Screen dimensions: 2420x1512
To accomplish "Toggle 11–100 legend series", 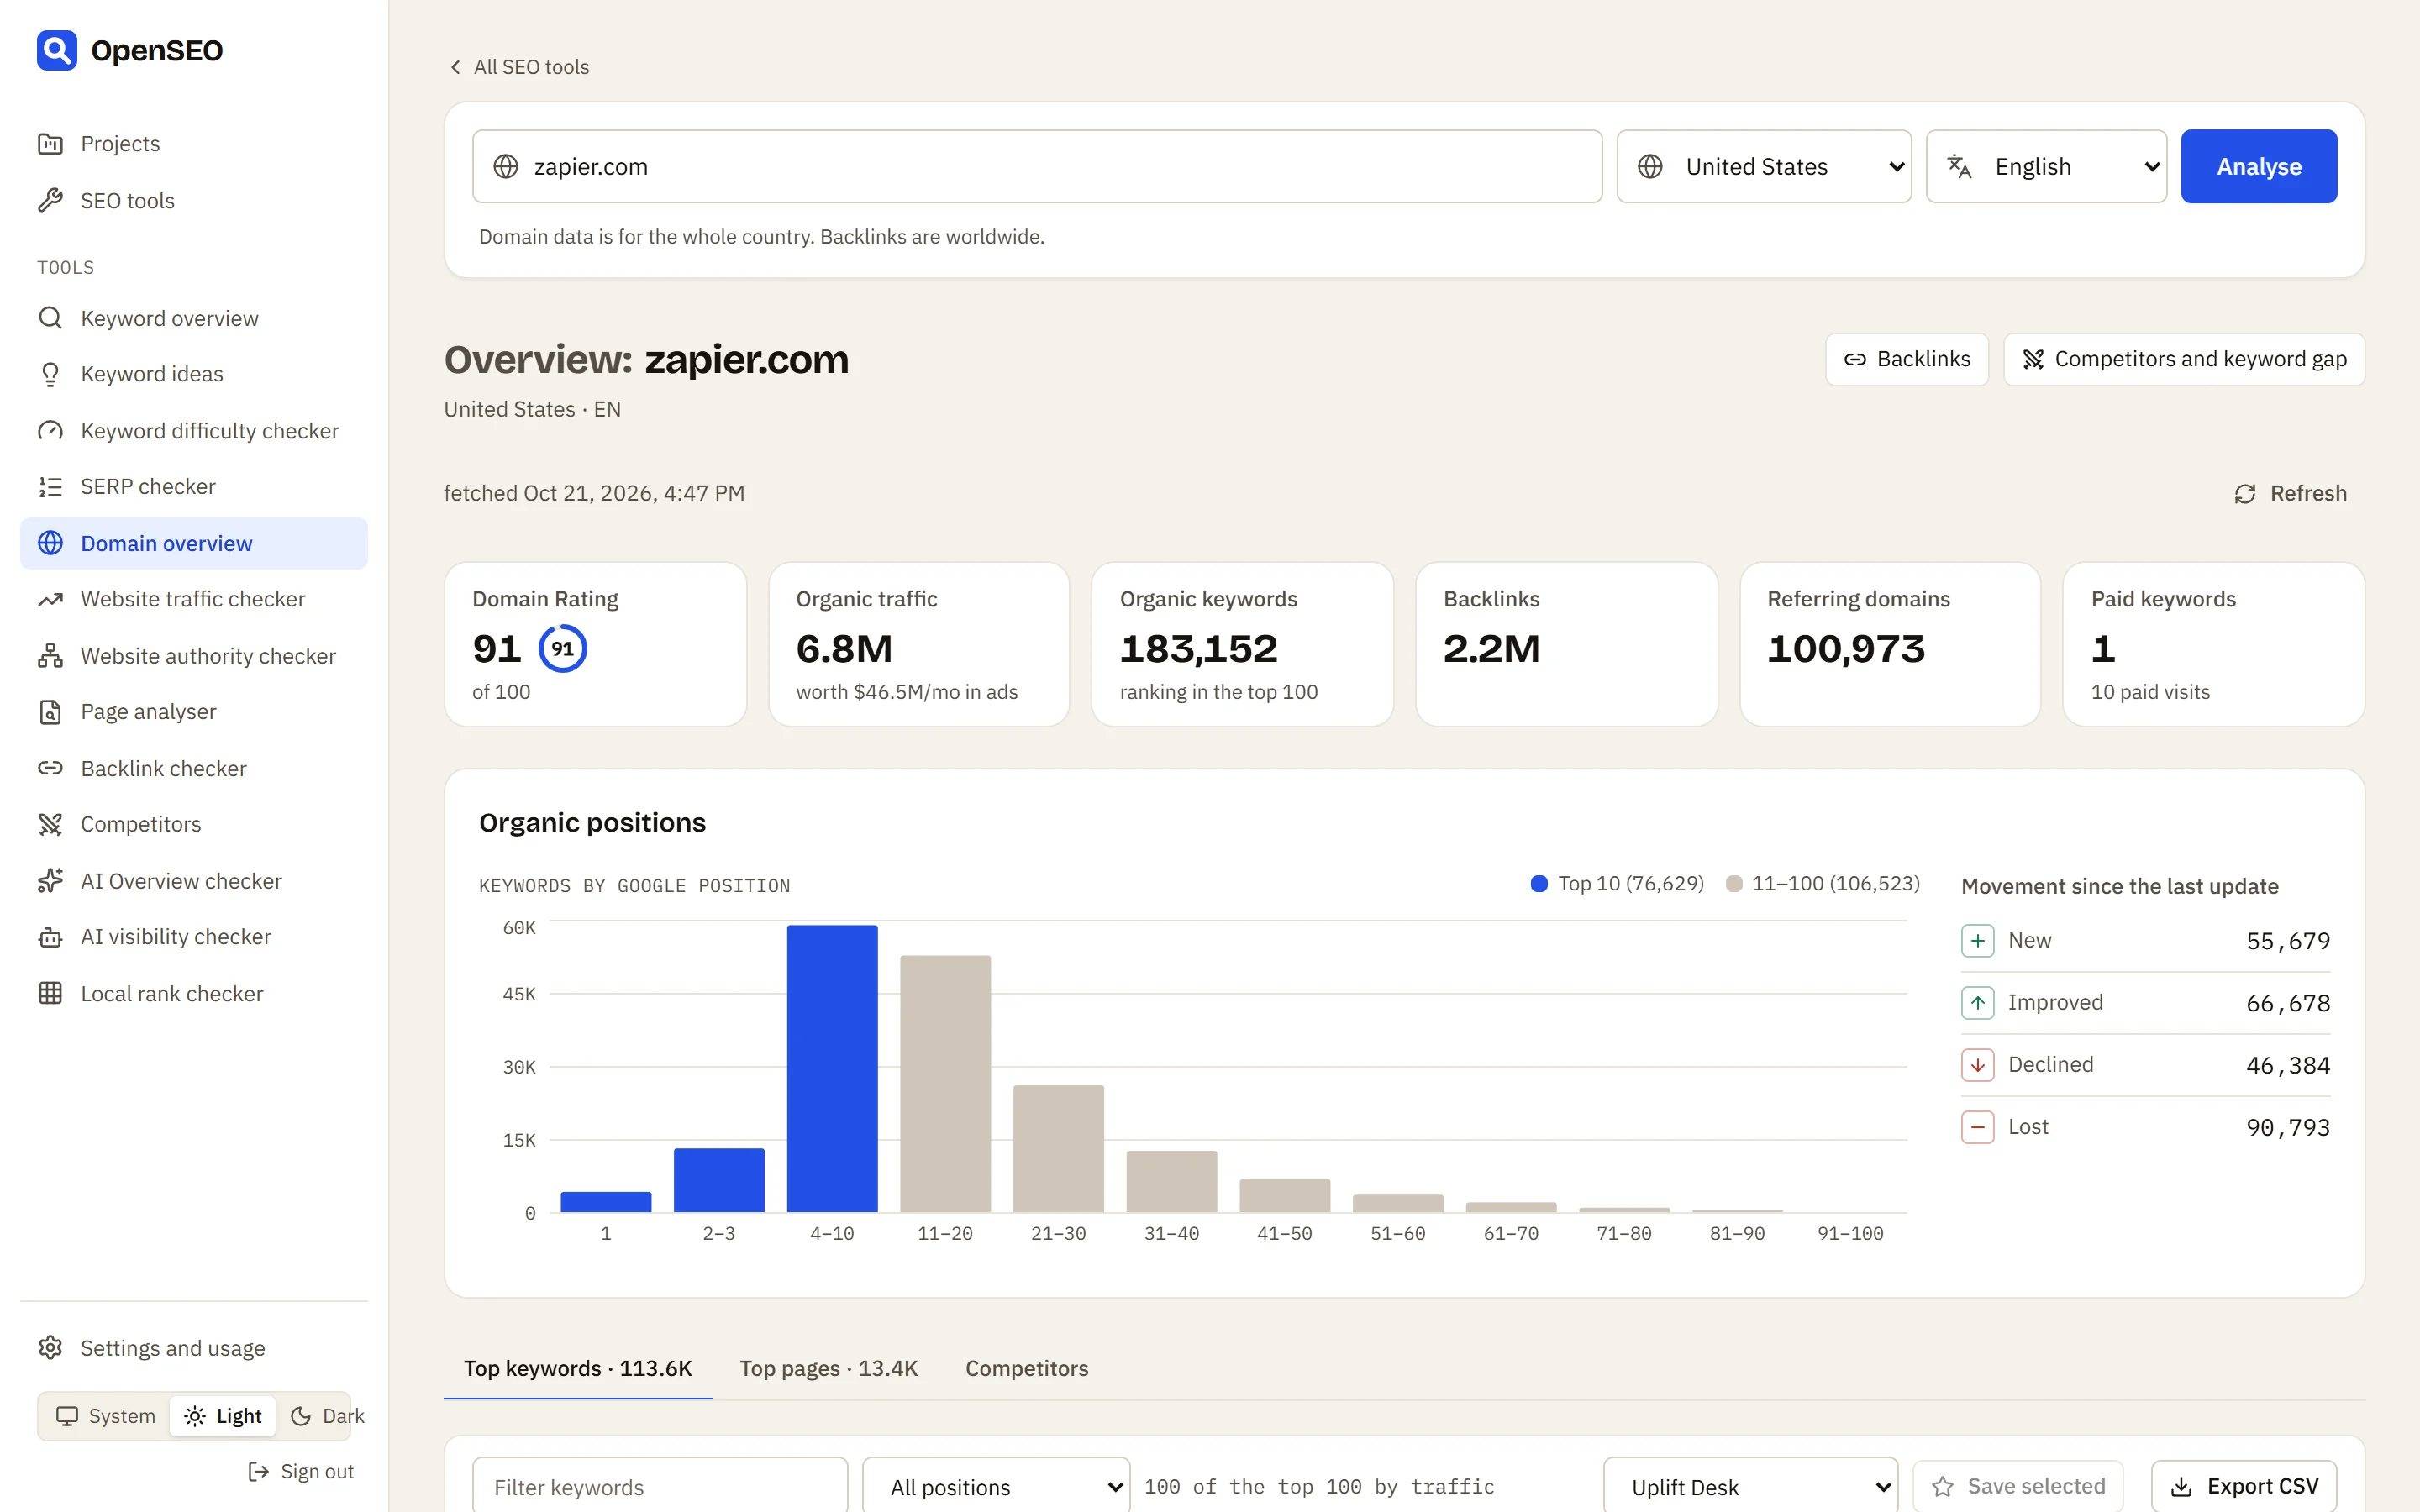I will pyautogui.click(x=1822, y=884).
